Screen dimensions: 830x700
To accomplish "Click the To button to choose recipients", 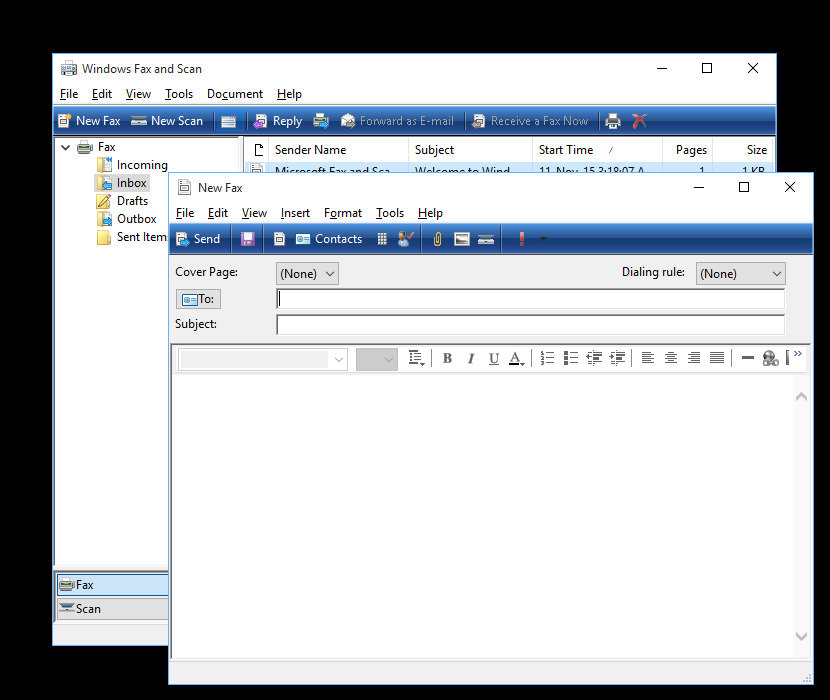I will click(x=198, y=298).
